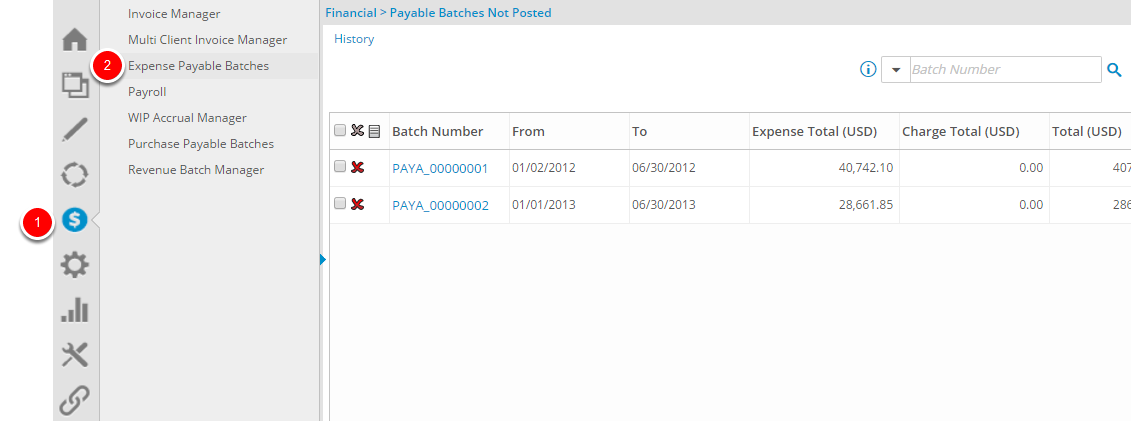Open Invoice Manager from the menu
Viewport: 1131px width, 421px height.
click(174, 14)
